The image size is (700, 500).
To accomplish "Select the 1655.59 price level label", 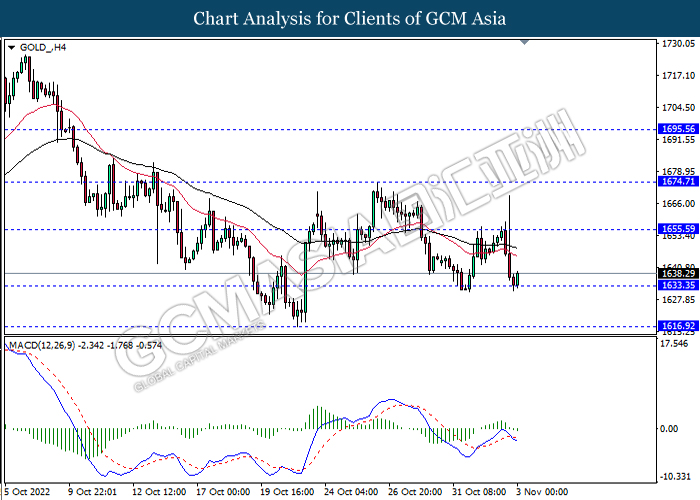I will point(678,229).
